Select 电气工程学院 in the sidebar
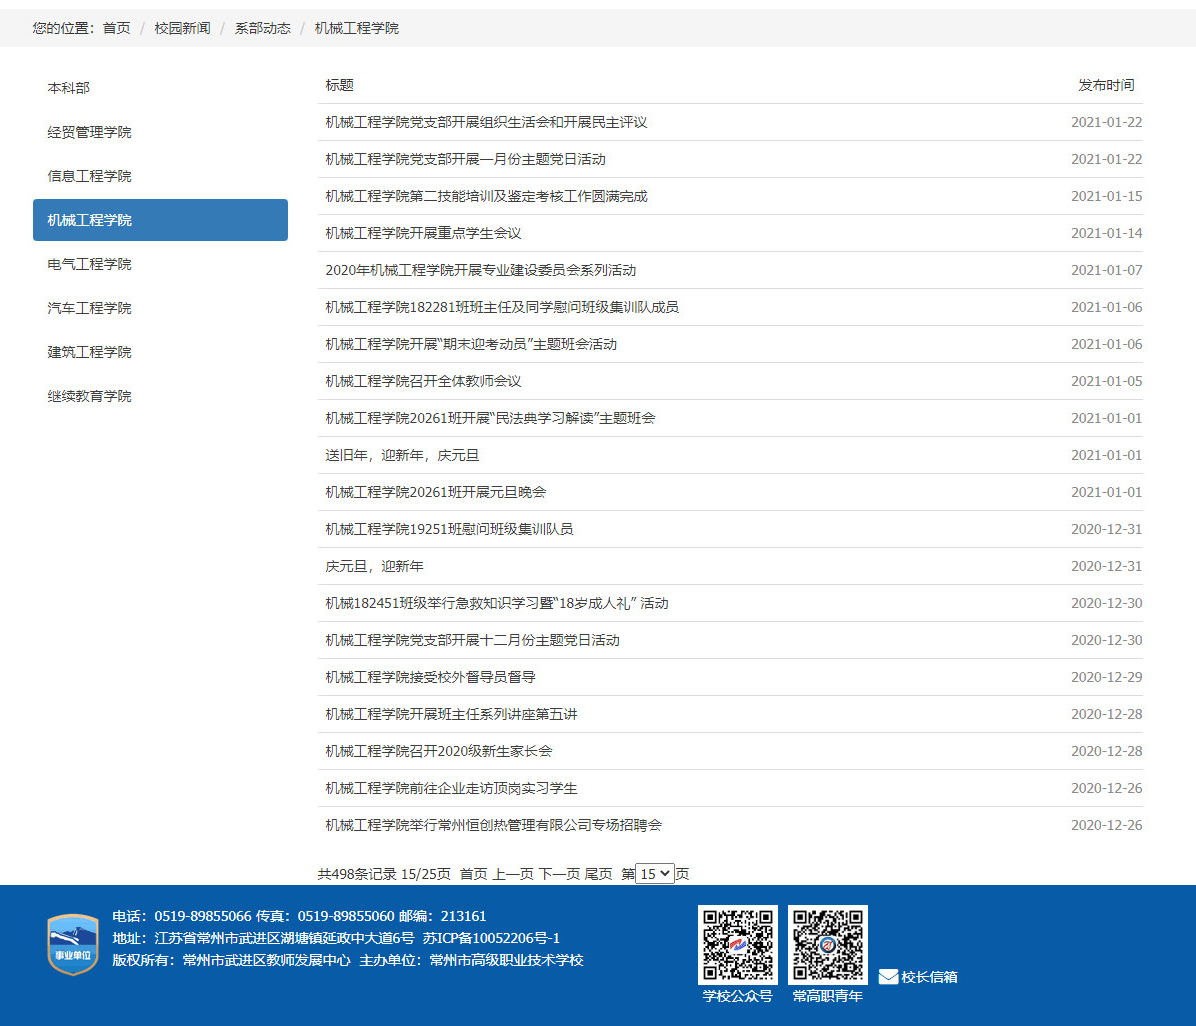The height and width of the screenshot is (1026, 1196). [x=89, y=264]
